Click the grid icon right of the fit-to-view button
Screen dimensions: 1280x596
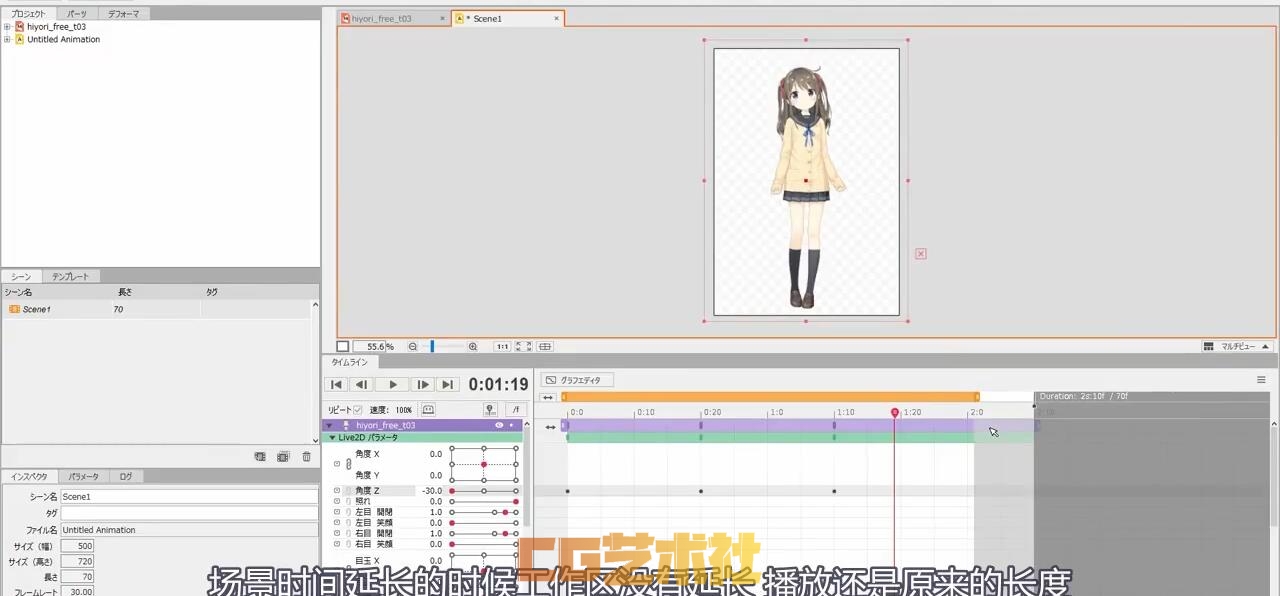(x=545, y=346)
